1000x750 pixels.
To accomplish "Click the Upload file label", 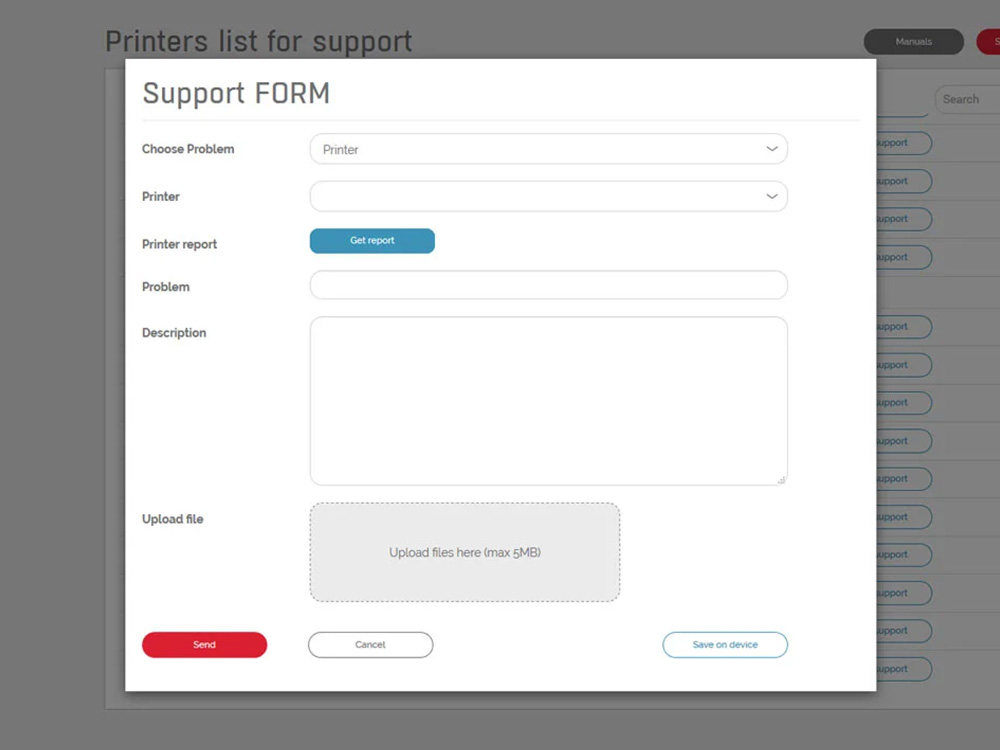I will 172,519.
